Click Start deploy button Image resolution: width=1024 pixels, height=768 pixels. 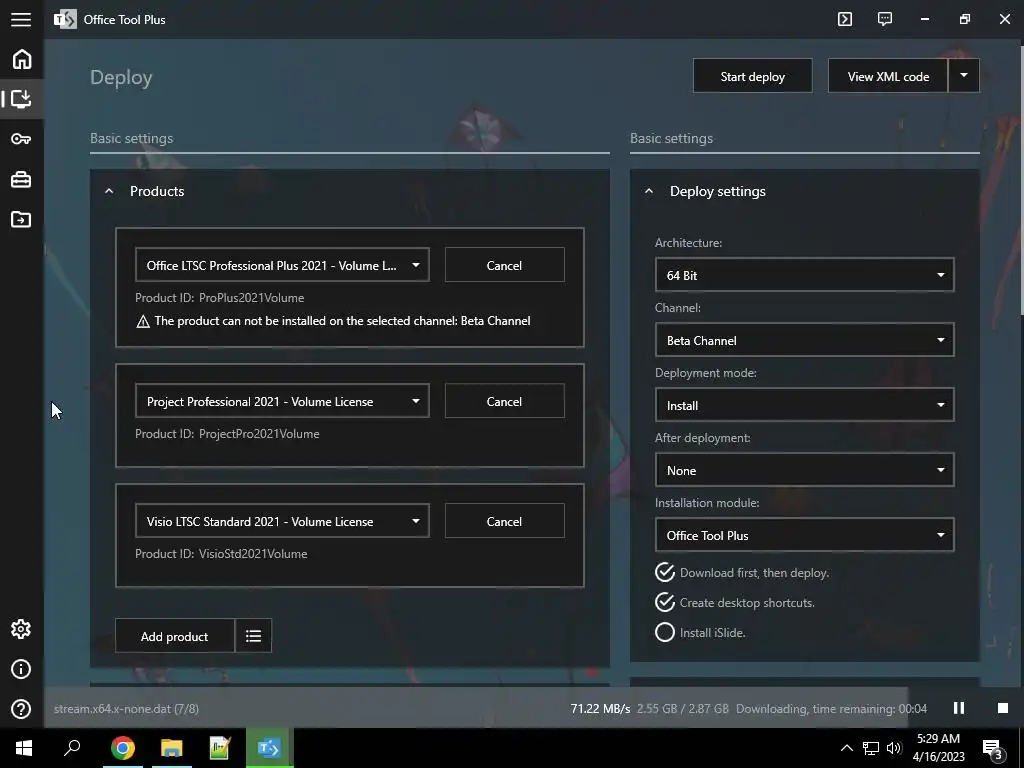(752, 76)
